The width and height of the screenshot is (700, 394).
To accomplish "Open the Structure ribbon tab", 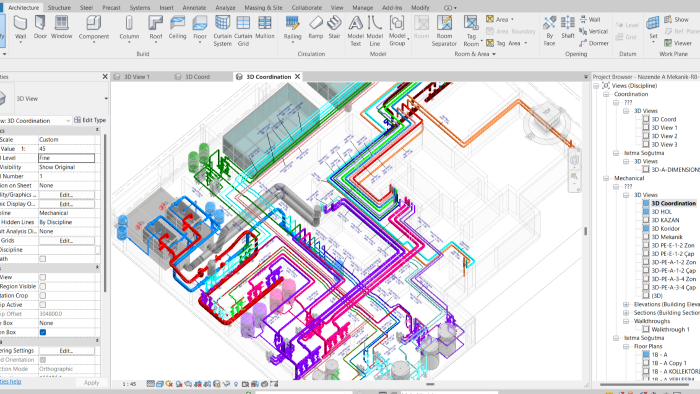I will 59,8.
